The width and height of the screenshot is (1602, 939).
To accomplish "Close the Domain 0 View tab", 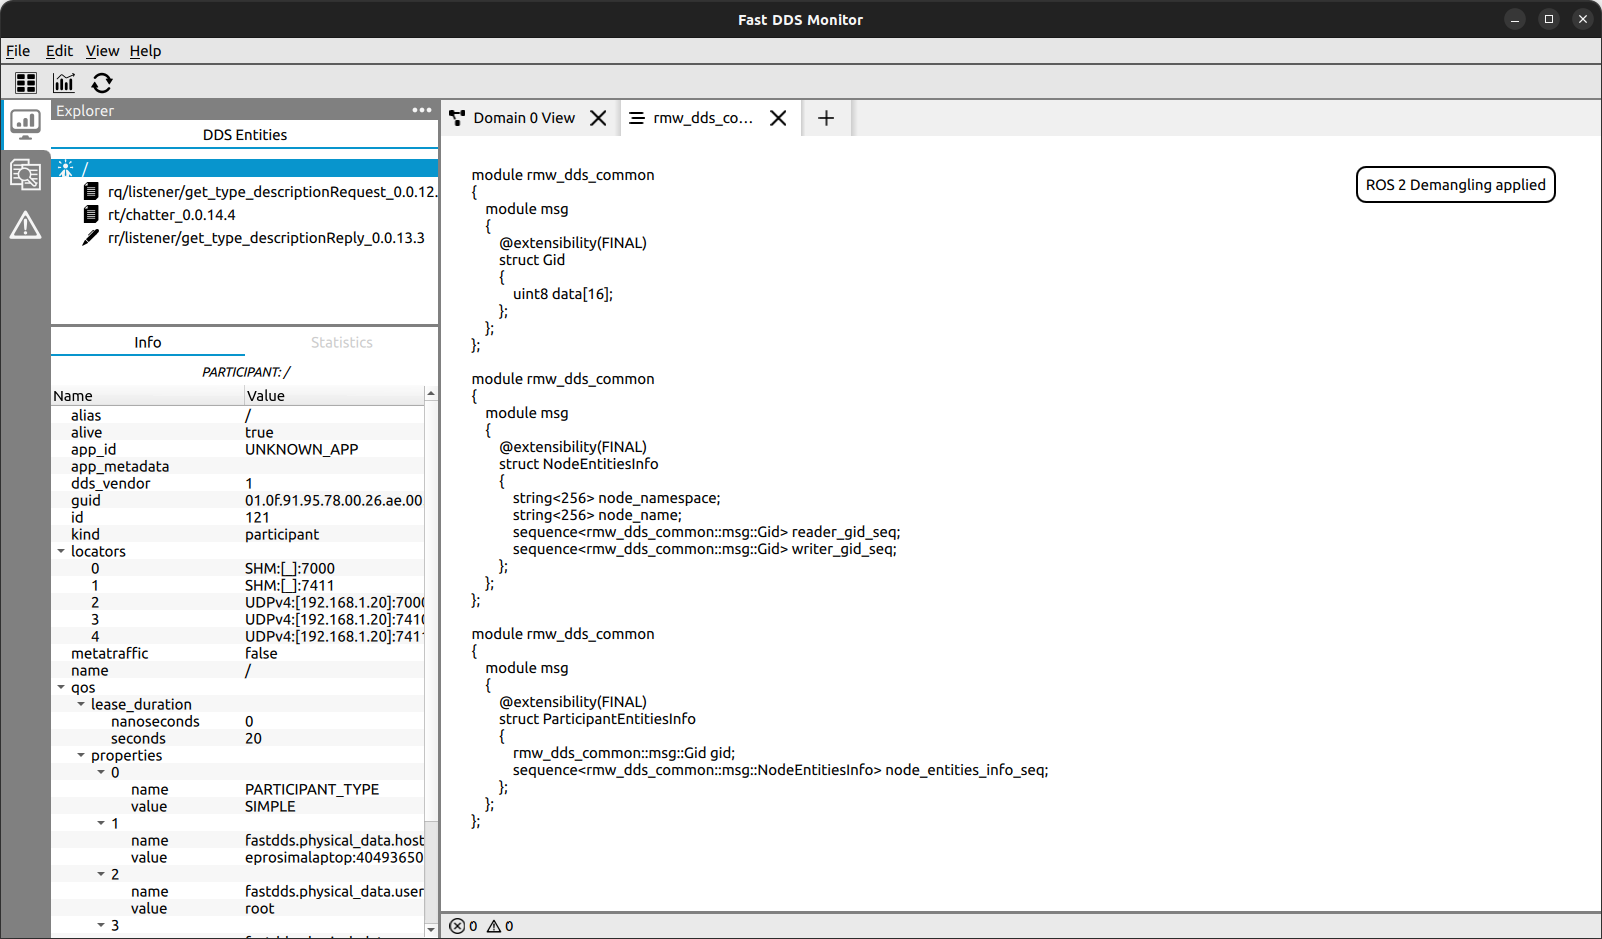I will coord(598,118).
